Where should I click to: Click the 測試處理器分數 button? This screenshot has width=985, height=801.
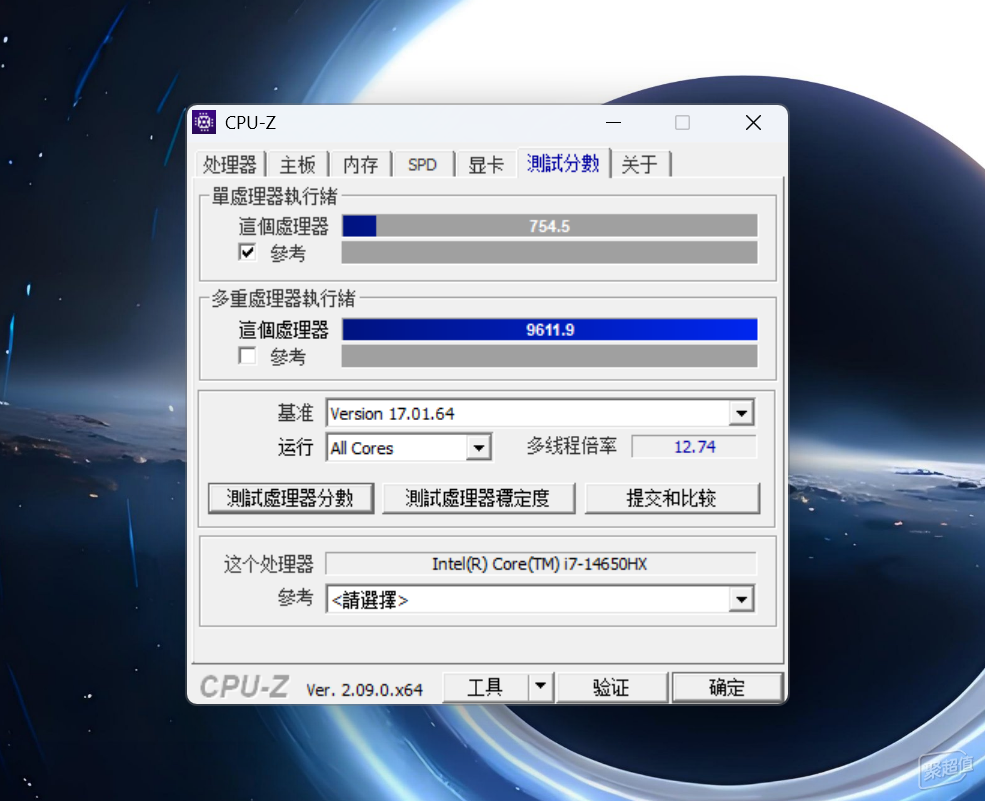point(291,498)
